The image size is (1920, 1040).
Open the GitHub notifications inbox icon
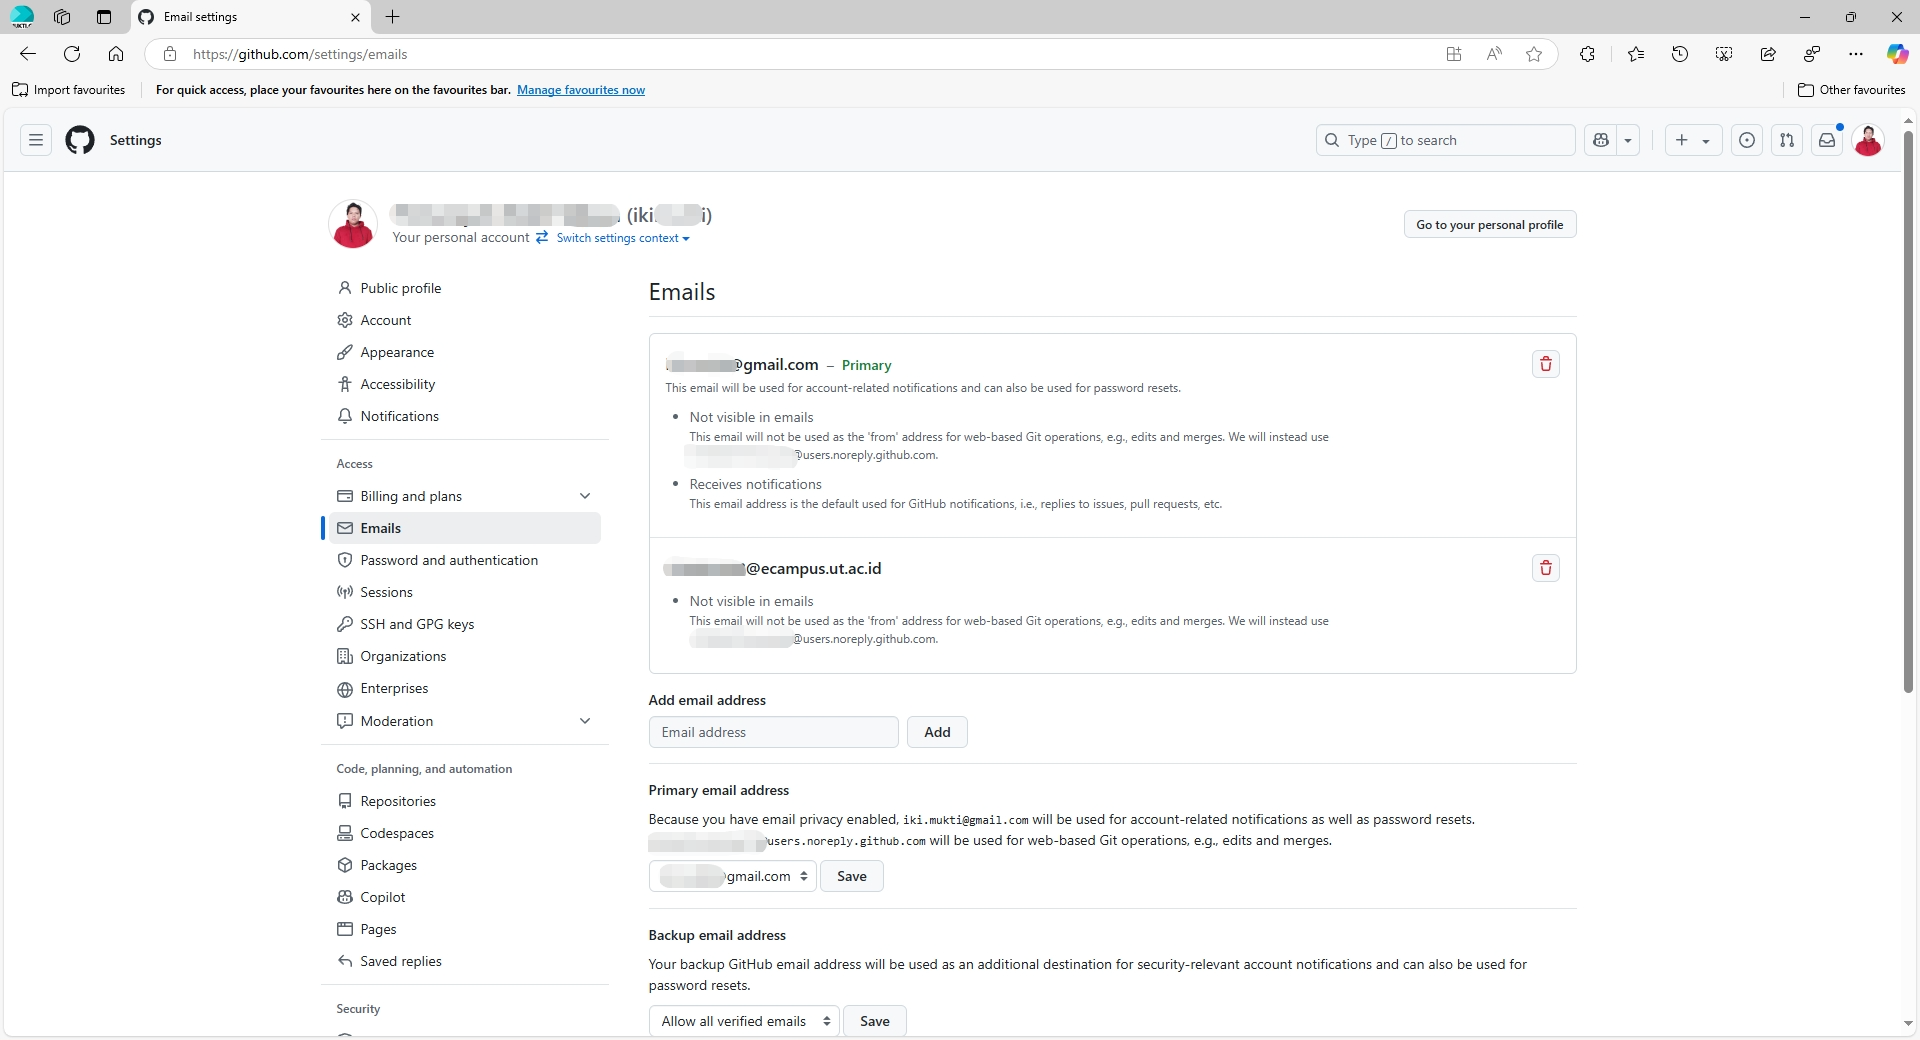coord(1828,140)
